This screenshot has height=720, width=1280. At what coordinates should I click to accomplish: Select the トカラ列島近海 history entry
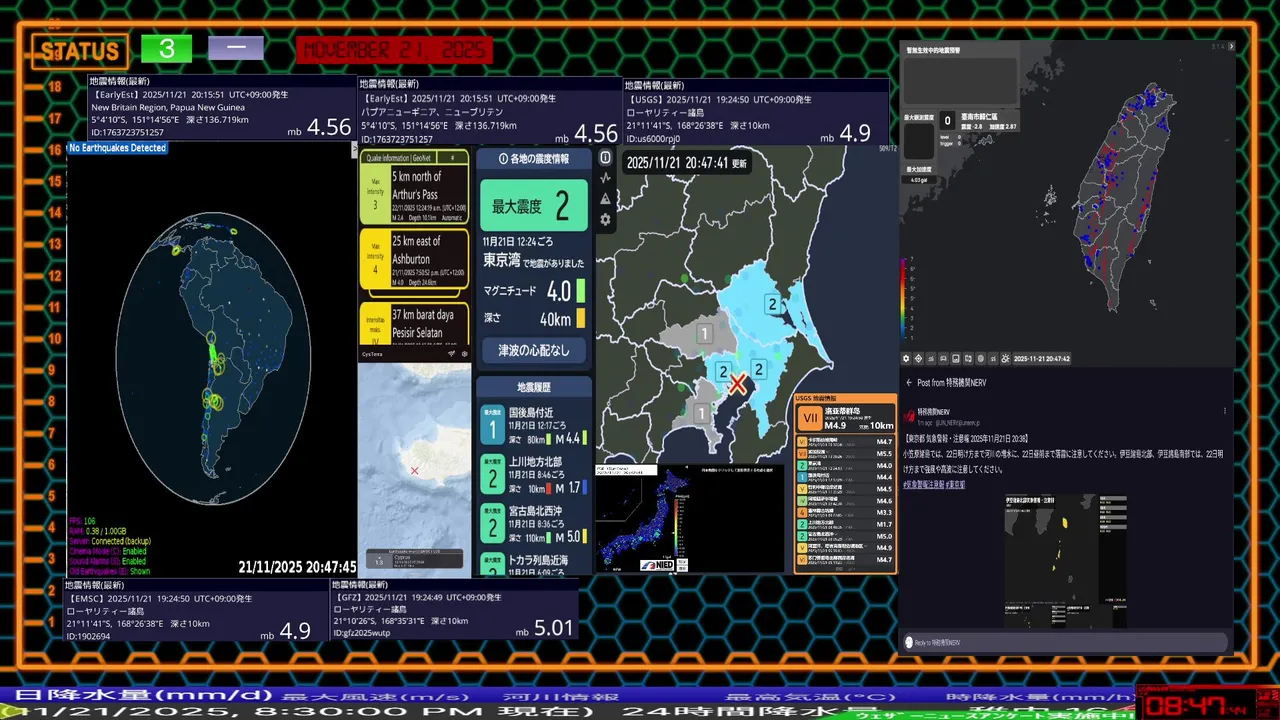[x=533, y=564]
